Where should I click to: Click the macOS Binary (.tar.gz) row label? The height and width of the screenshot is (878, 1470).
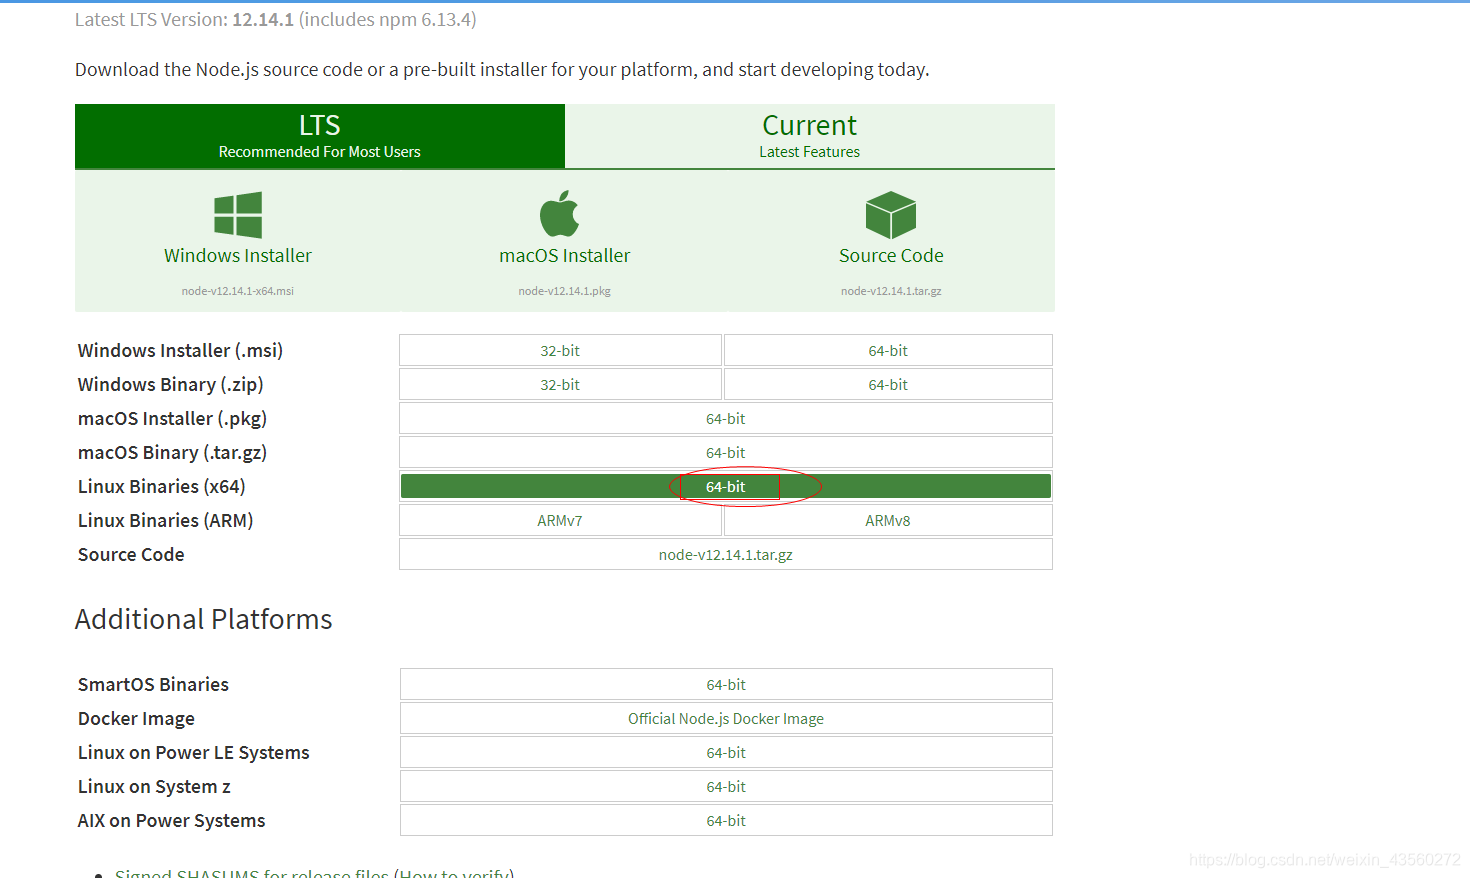point(172,453)
